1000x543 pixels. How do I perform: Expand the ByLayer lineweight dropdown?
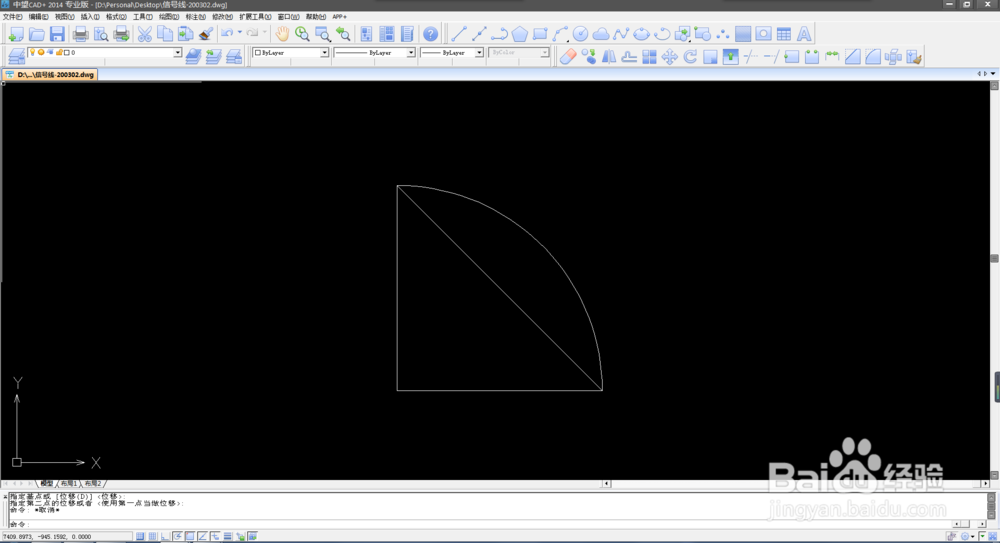click(479, 53)
